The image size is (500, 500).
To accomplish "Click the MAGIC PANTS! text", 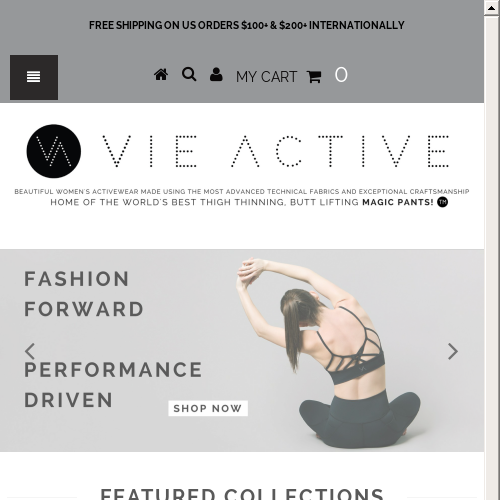I will pos(398,202).
